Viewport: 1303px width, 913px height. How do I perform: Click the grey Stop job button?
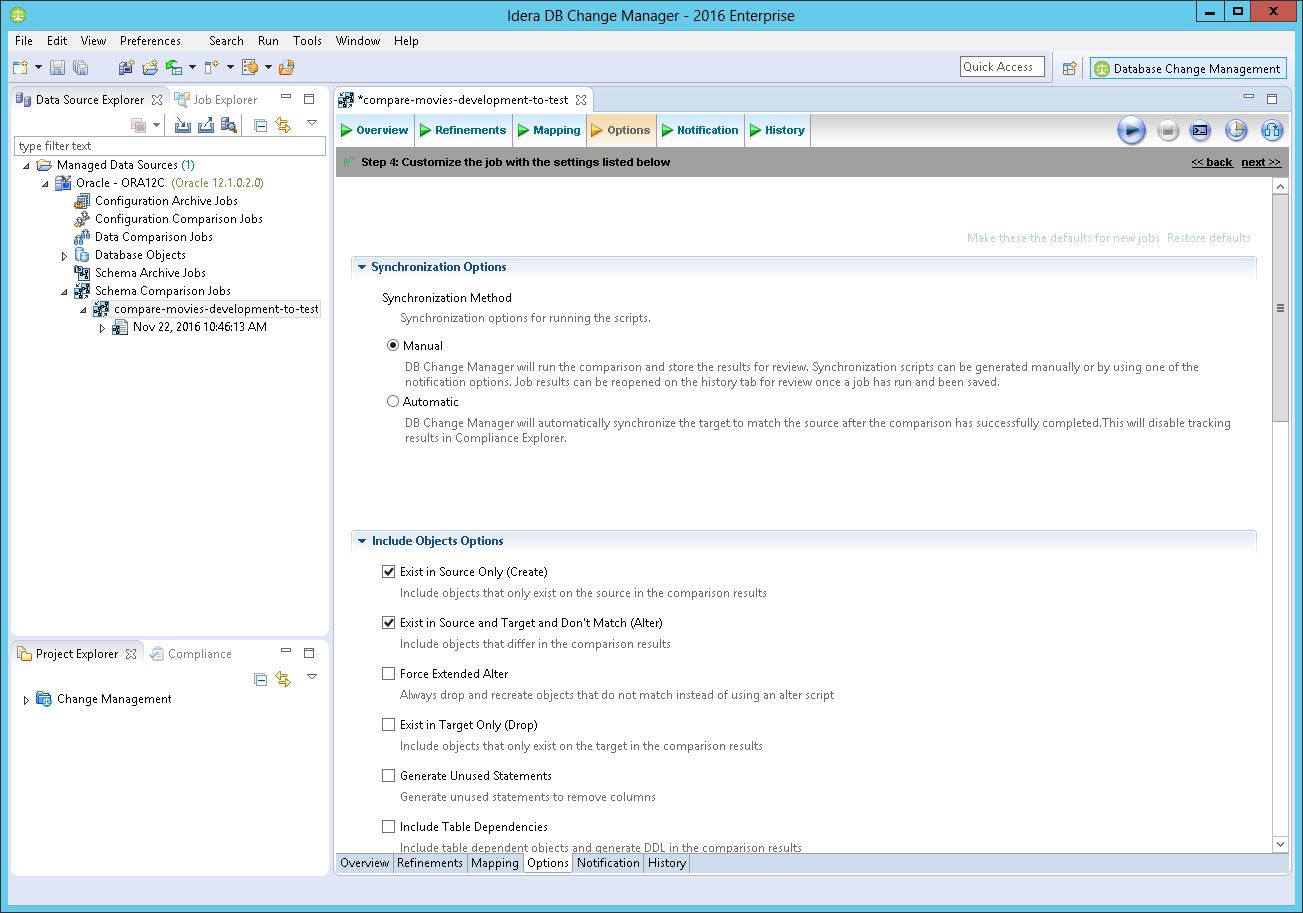click(1168, 130)
